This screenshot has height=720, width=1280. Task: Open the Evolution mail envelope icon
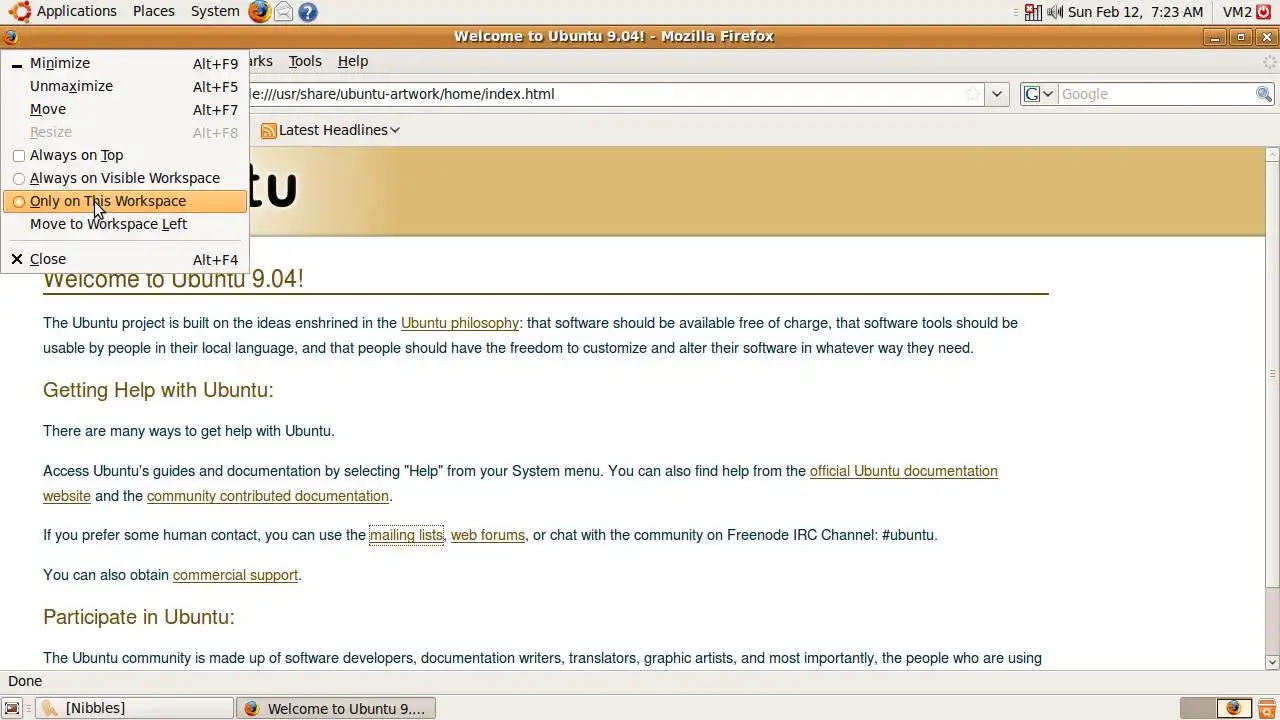[x=284, y=12]
